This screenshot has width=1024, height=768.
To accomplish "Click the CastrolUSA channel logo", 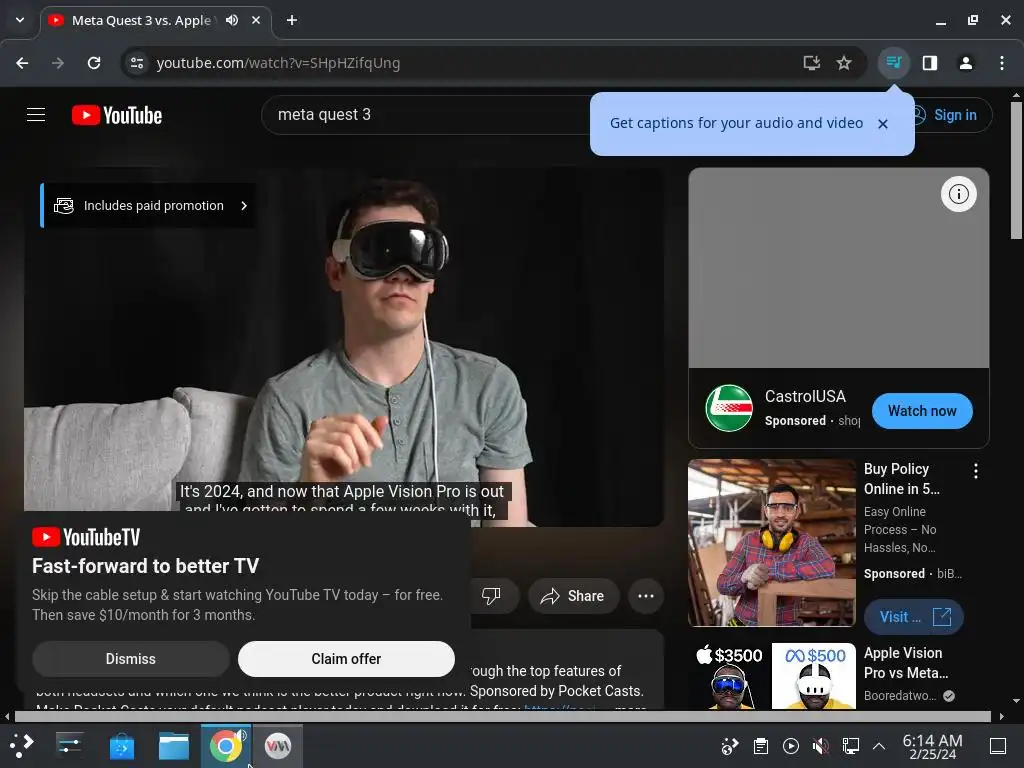I will (729, 408).
